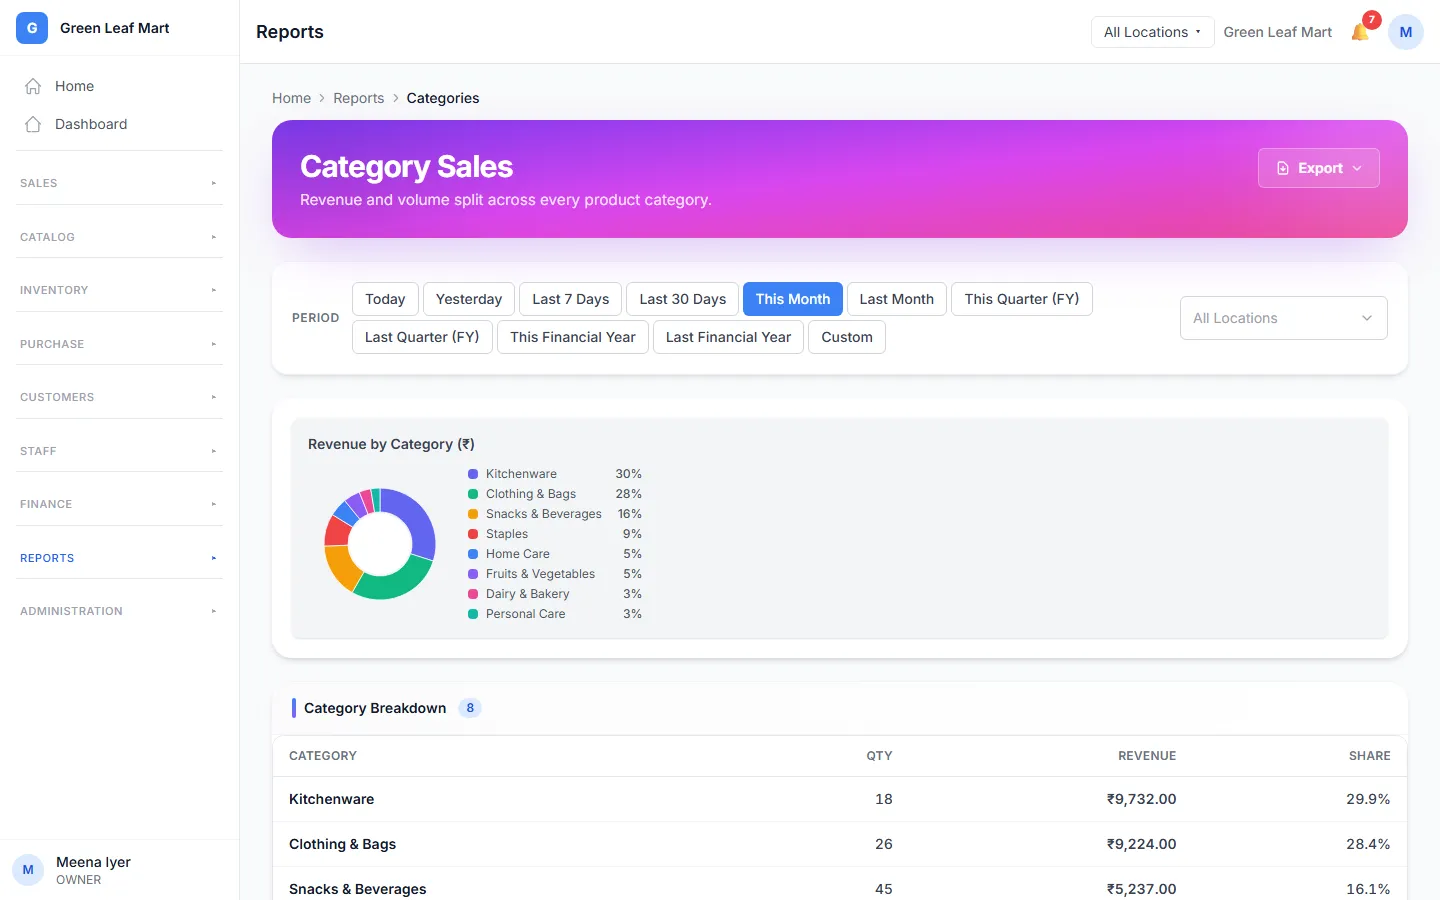
Task: Select the Last 30 Days period
Action: click(x=683, y=299)
